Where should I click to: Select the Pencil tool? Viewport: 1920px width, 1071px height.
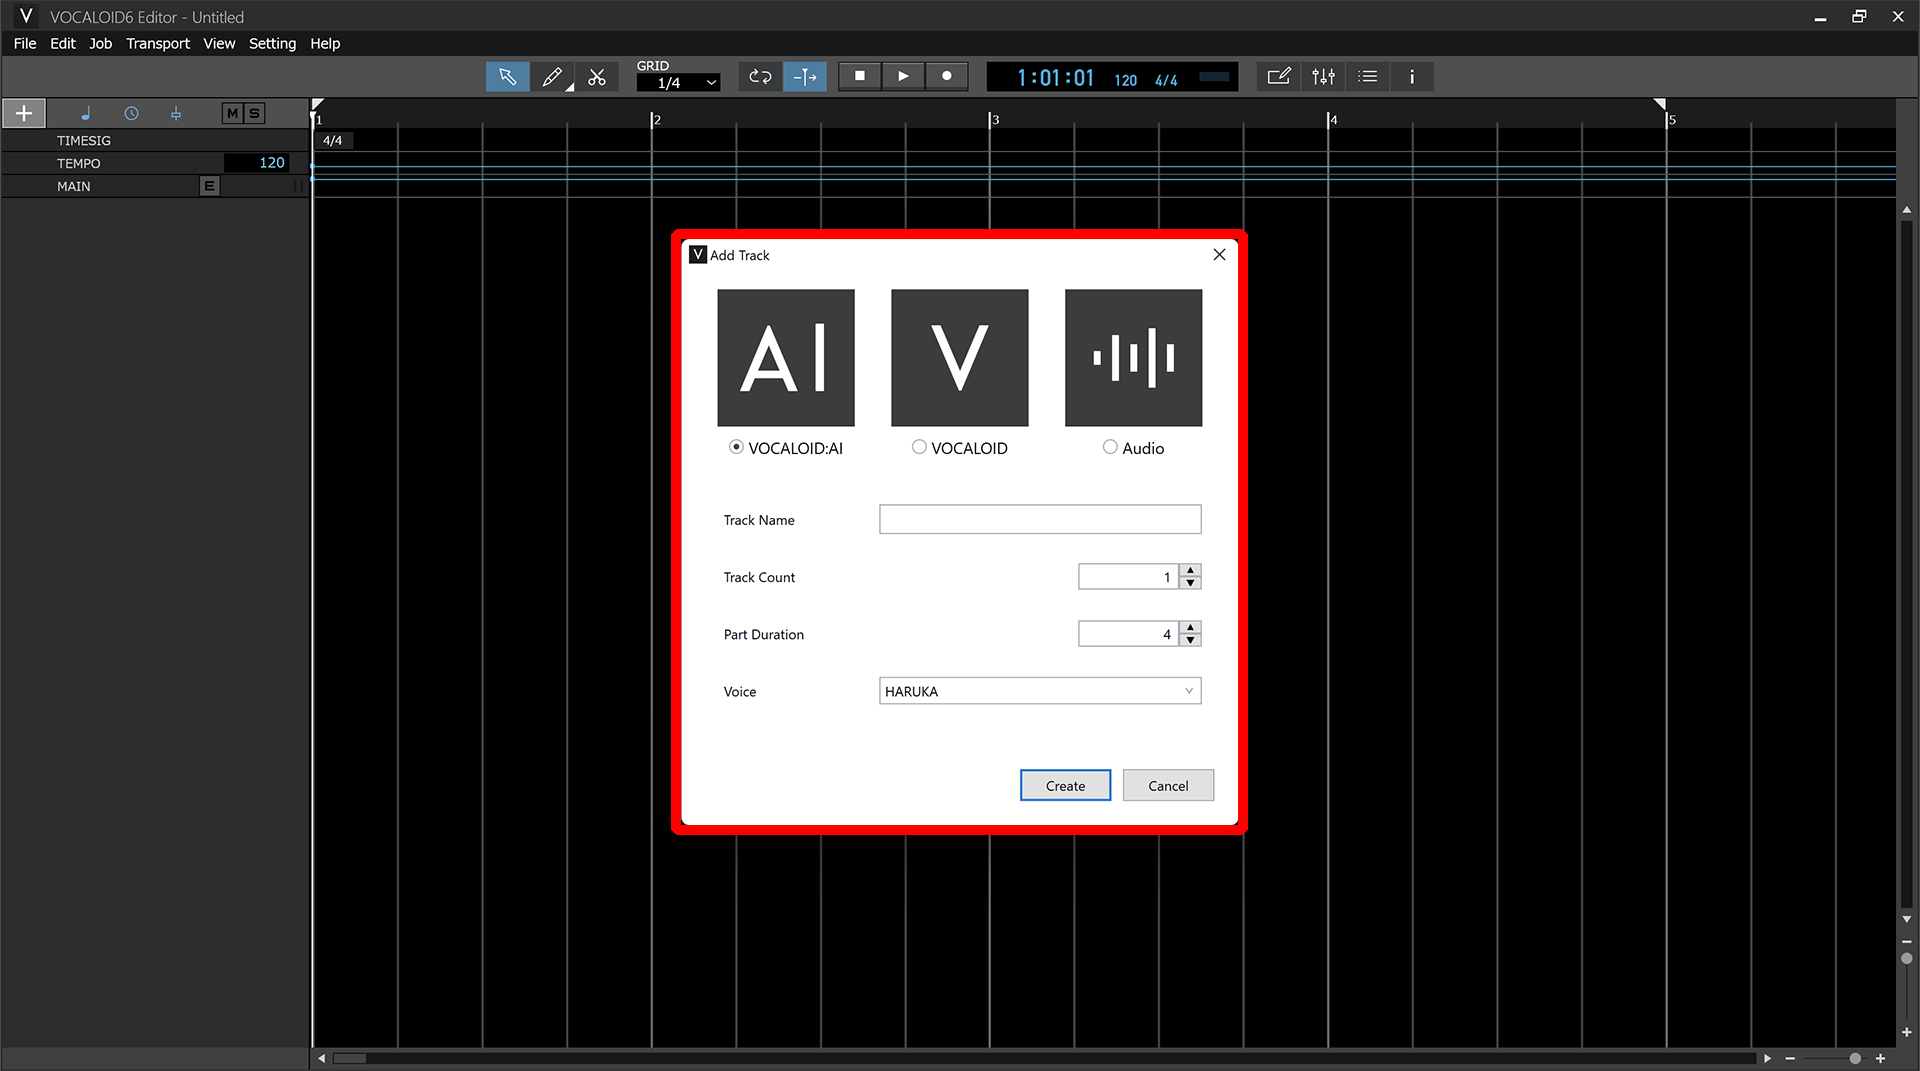552,76
